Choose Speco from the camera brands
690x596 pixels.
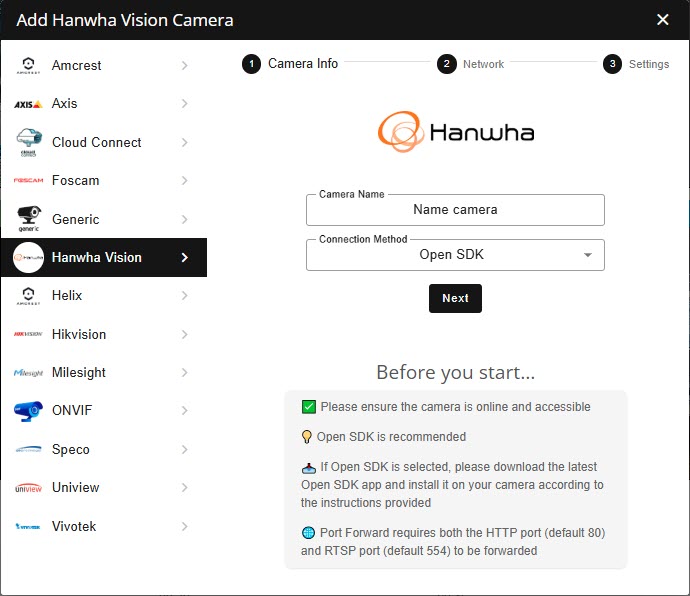coord(104,449)
